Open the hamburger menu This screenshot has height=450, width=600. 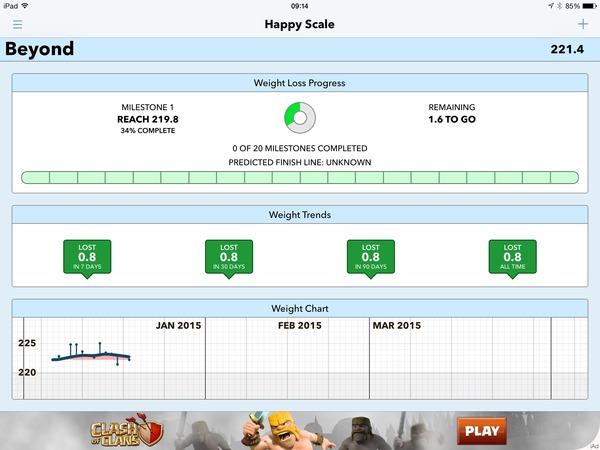[17, 24]
